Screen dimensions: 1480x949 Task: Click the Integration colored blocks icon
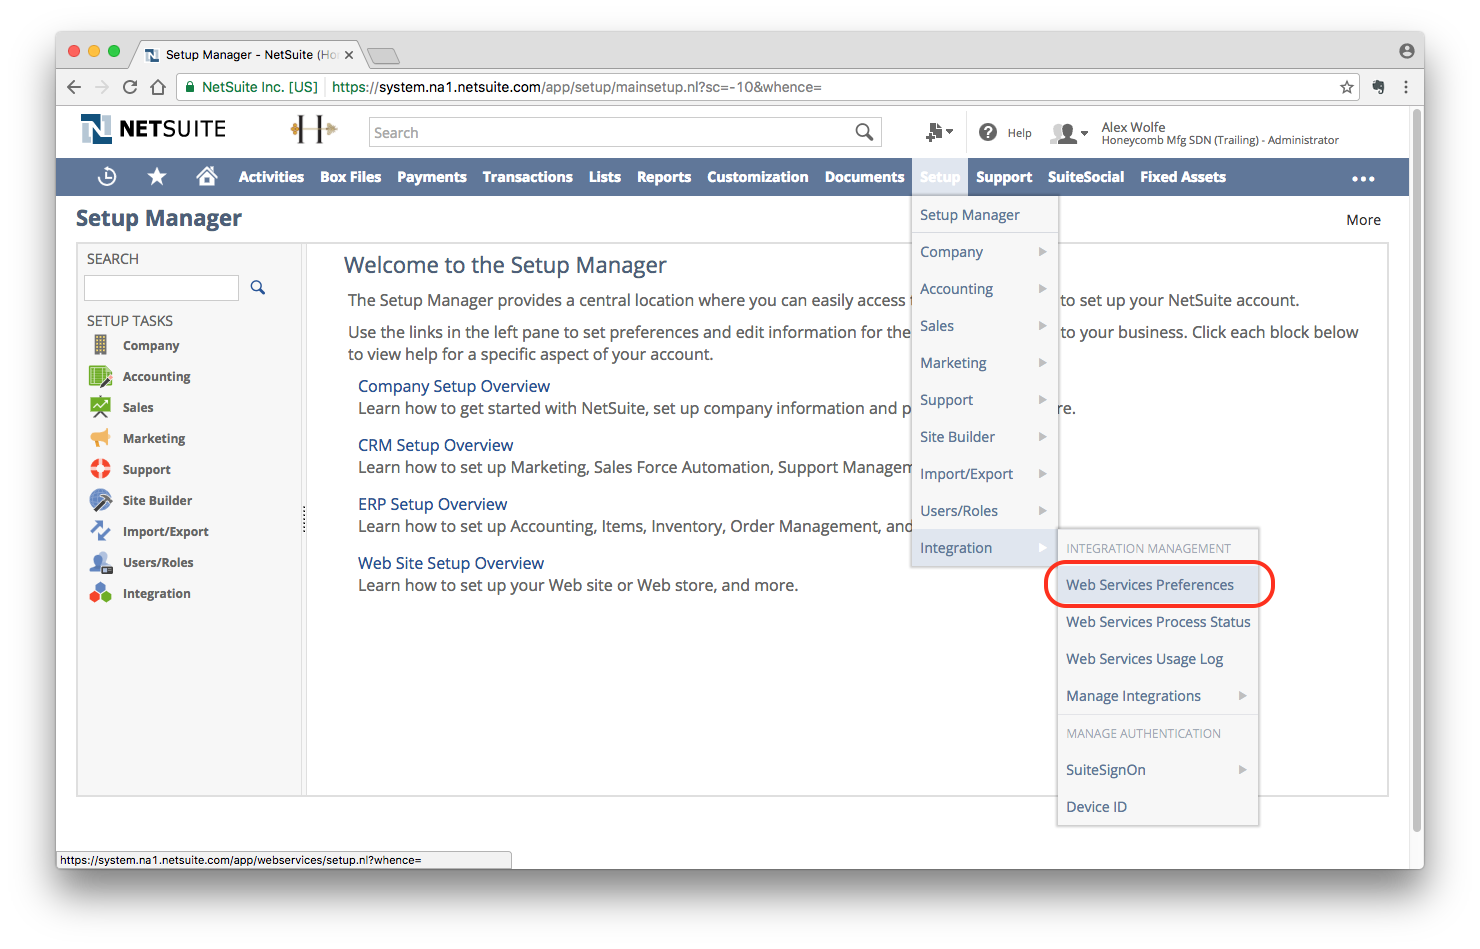[100, 593]
